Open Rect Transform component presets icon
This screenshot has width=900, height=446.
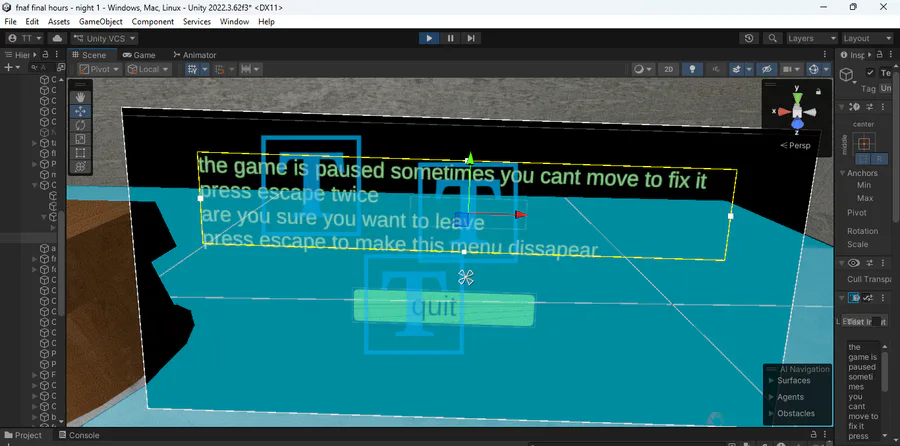click(x=869, y=107)
